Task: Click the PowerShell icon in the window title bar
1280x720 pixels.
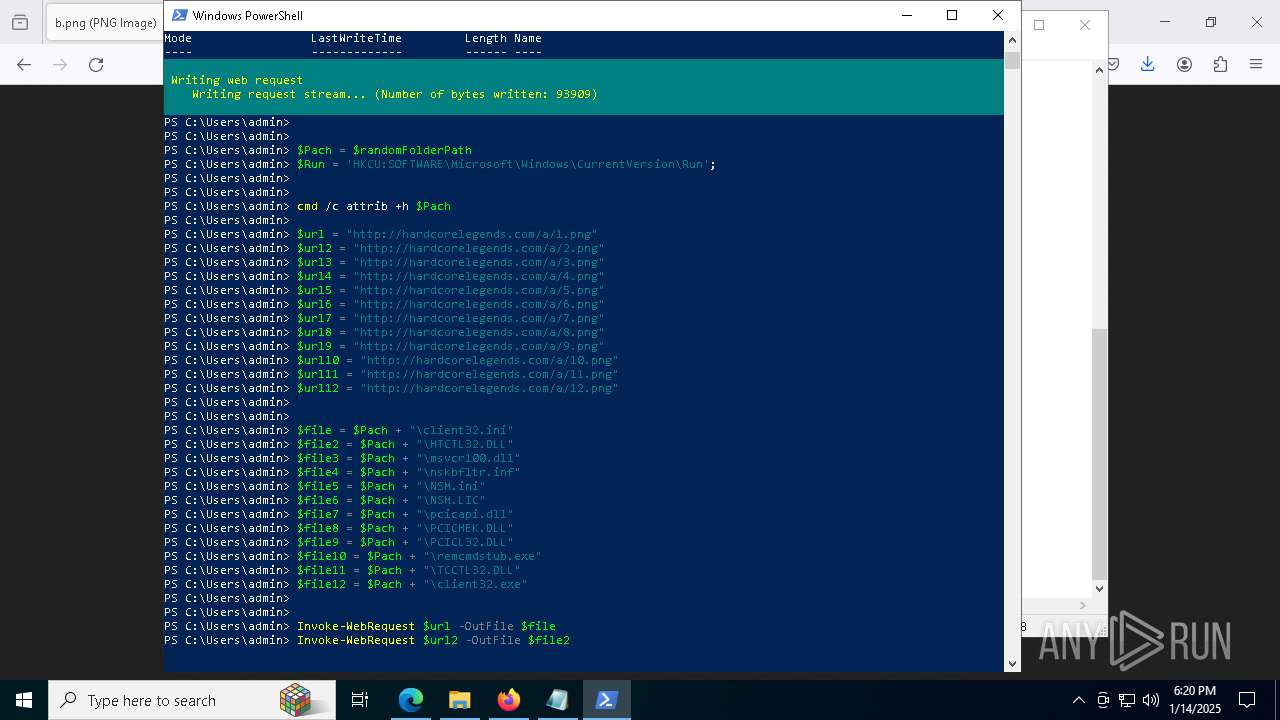Action: [179, 15]
